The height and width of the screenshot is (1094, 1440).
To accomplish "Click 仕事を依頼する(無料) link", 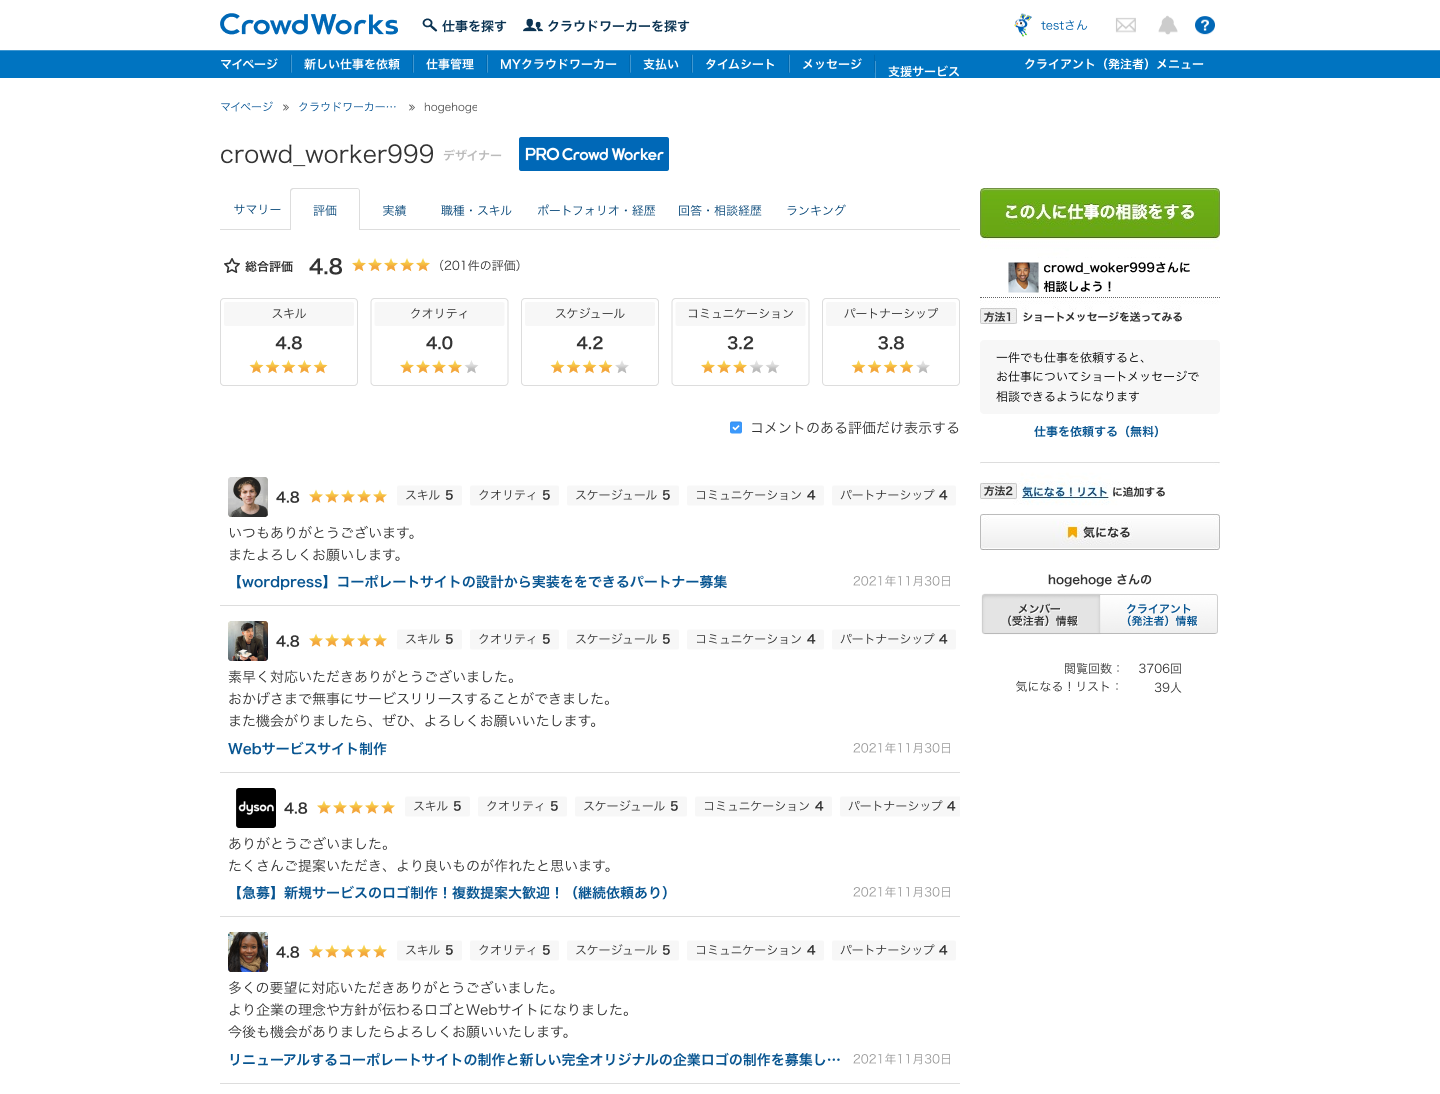I will pos(1096,432).
